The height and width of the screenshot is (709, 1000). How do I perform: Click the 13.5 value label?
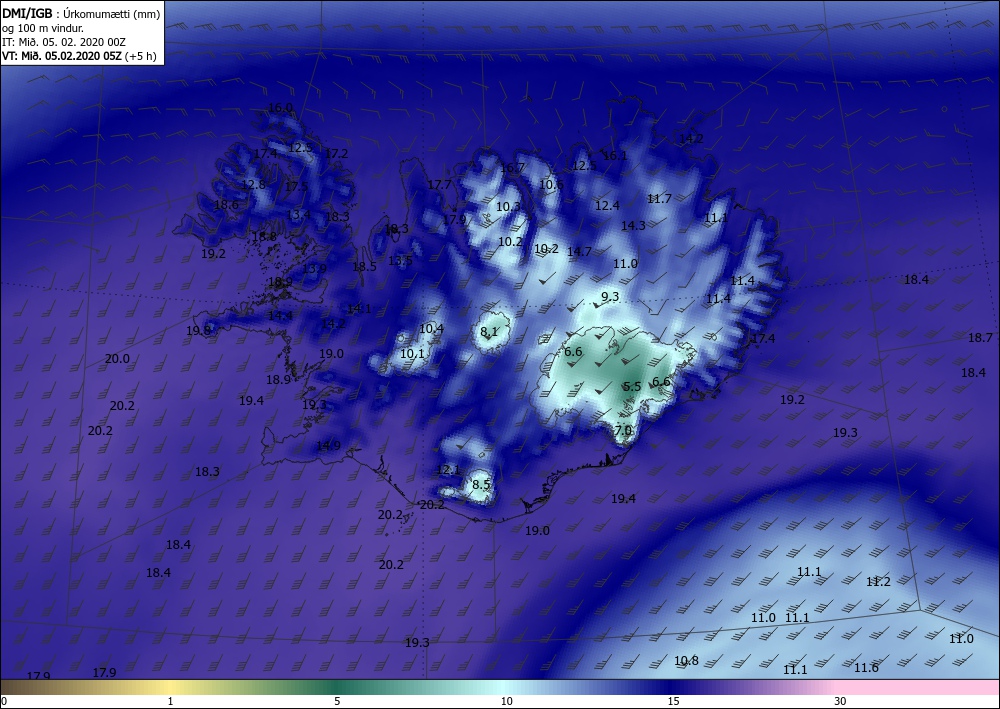(x=400, y=261)
